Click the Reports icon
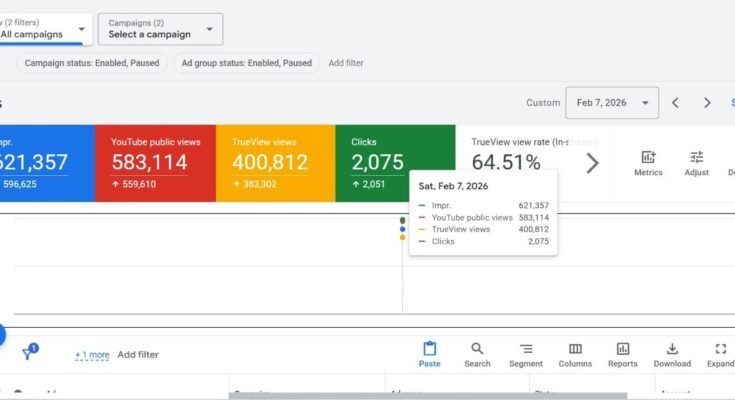Image resolution: width=735 pixels, height=400 pixels. coord(623,349)
